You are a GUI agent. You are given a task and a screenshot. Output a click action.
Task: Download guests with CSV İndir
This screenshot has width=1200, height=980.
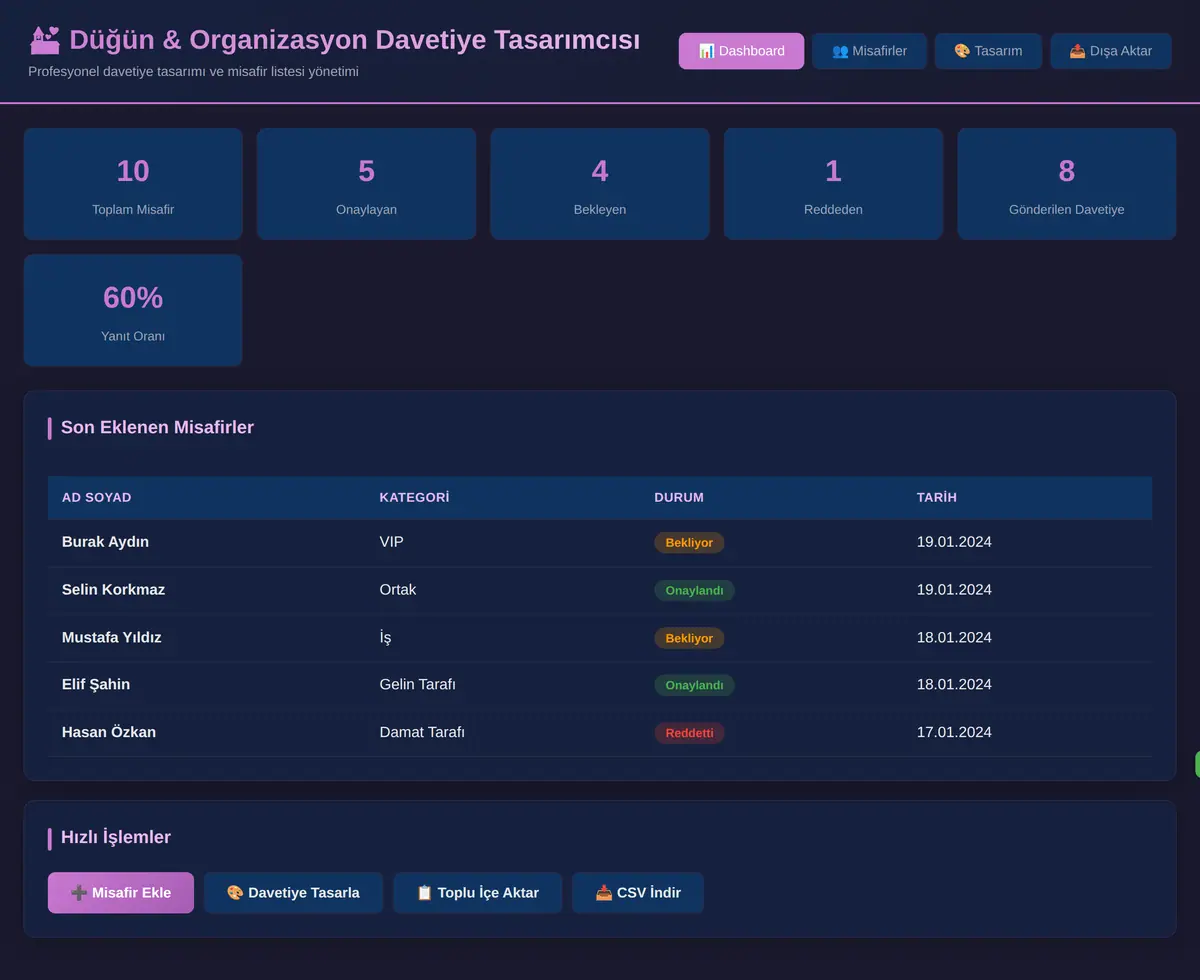pyautogui.click(x=638, y=893)
